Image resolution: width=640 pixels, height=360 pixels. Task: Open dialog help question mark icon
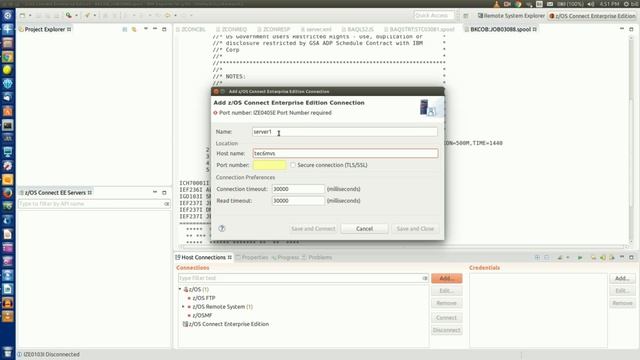coord(222,229)
